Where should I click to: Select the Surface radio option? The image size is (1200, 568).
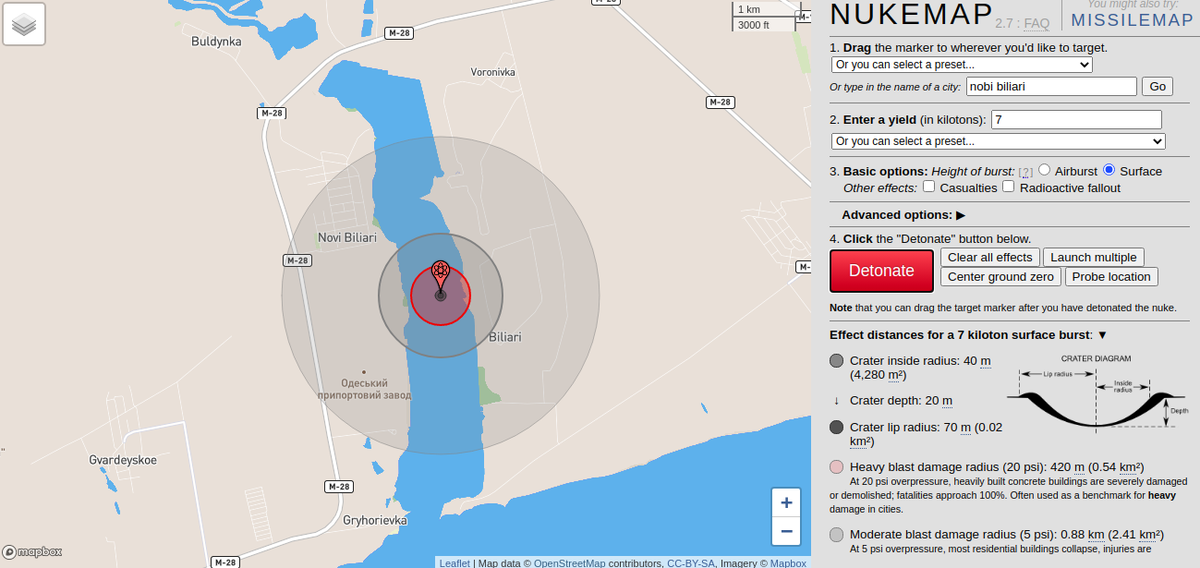pyautogui.click(x=1109, y=170)
